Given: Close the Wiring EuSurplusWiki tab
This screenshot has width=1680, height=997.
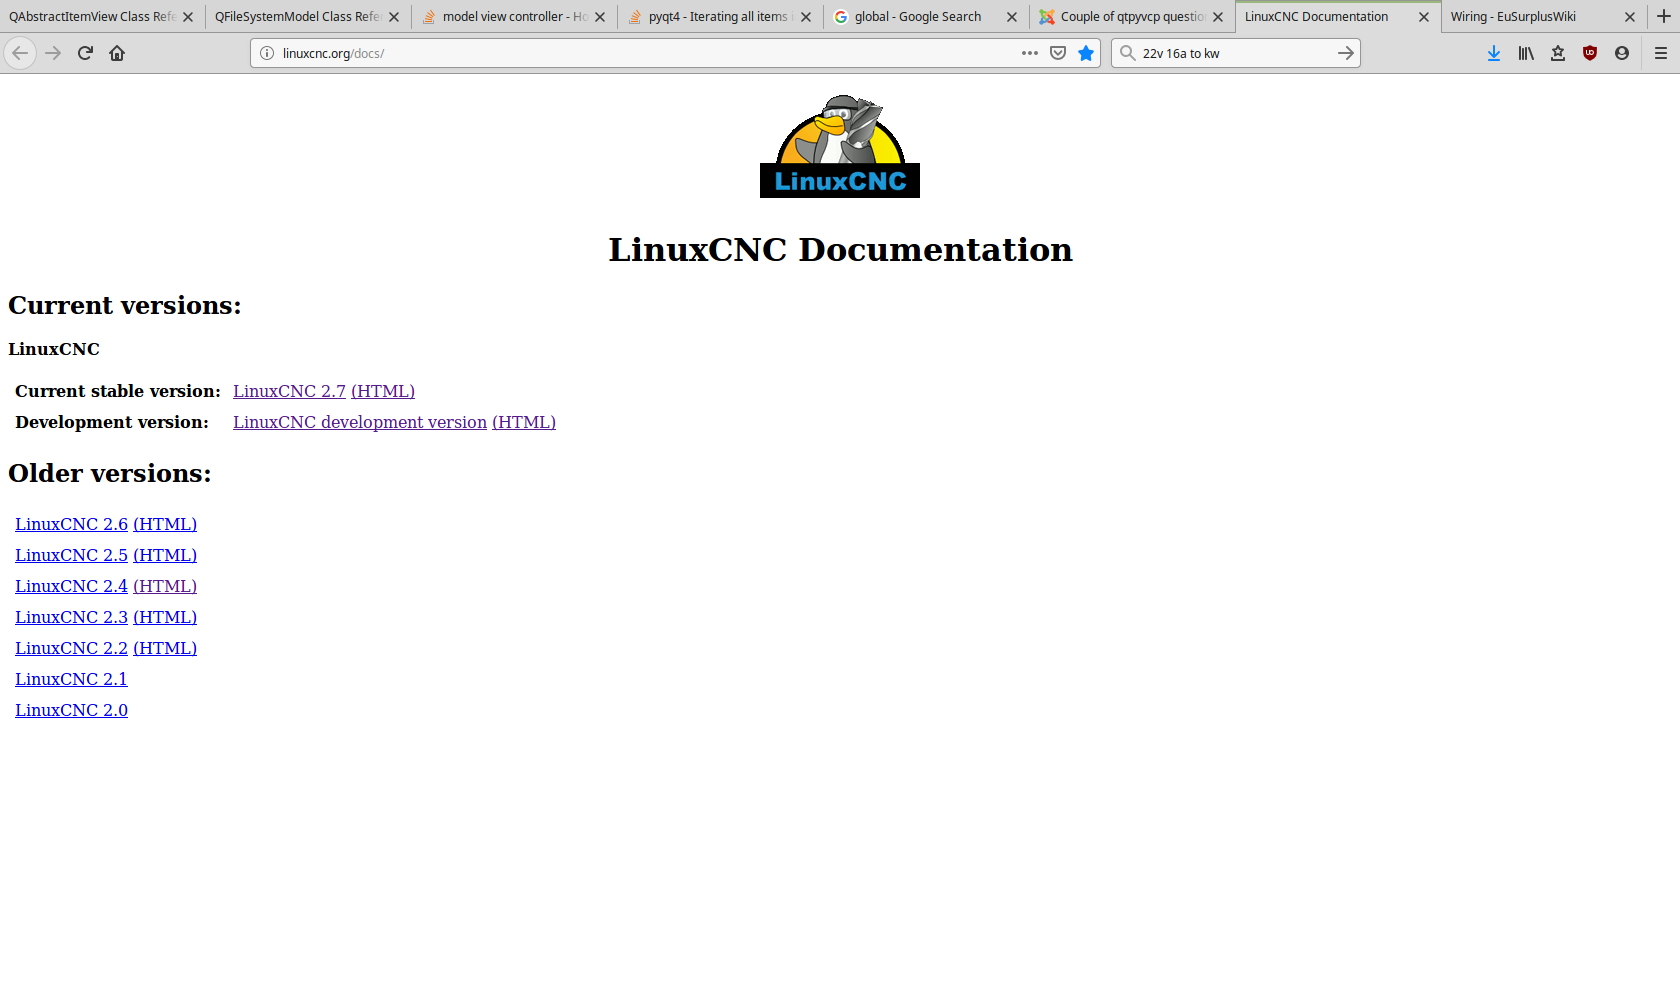Looking at the screenshot, I should click(x=1630, y=17).
